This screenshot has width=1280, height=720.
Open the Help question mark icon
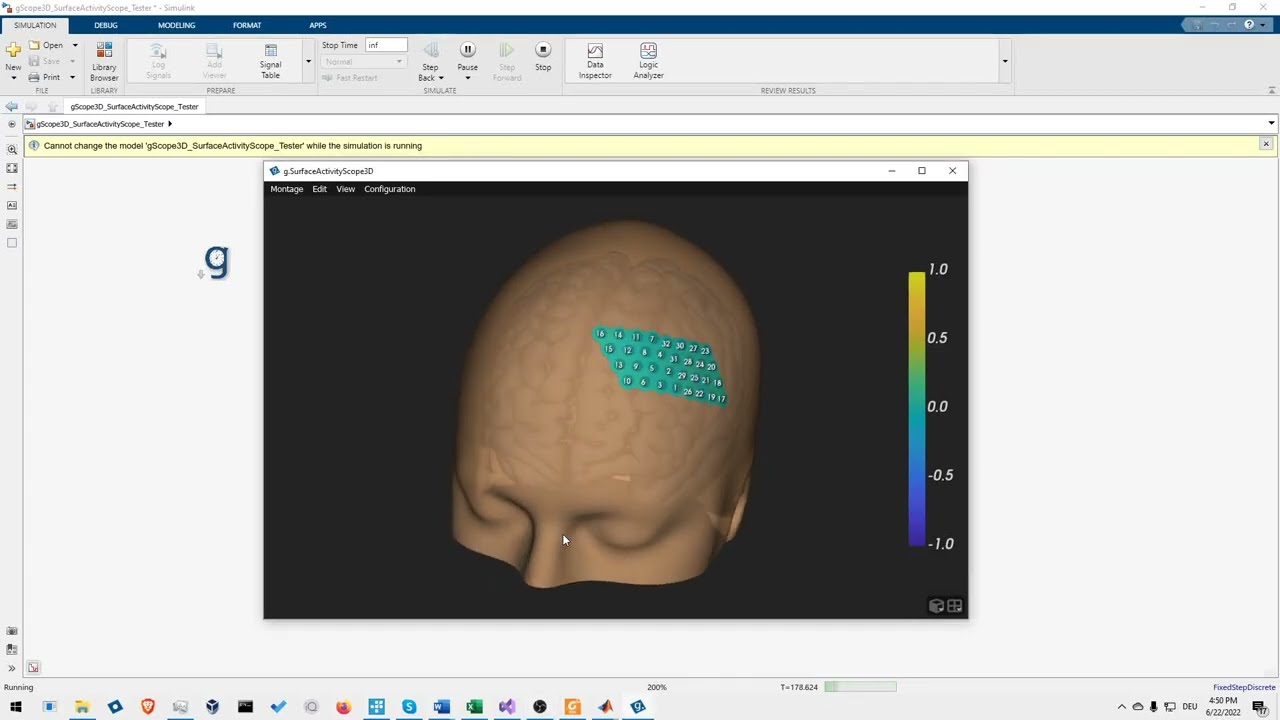tap(1248, 25)
